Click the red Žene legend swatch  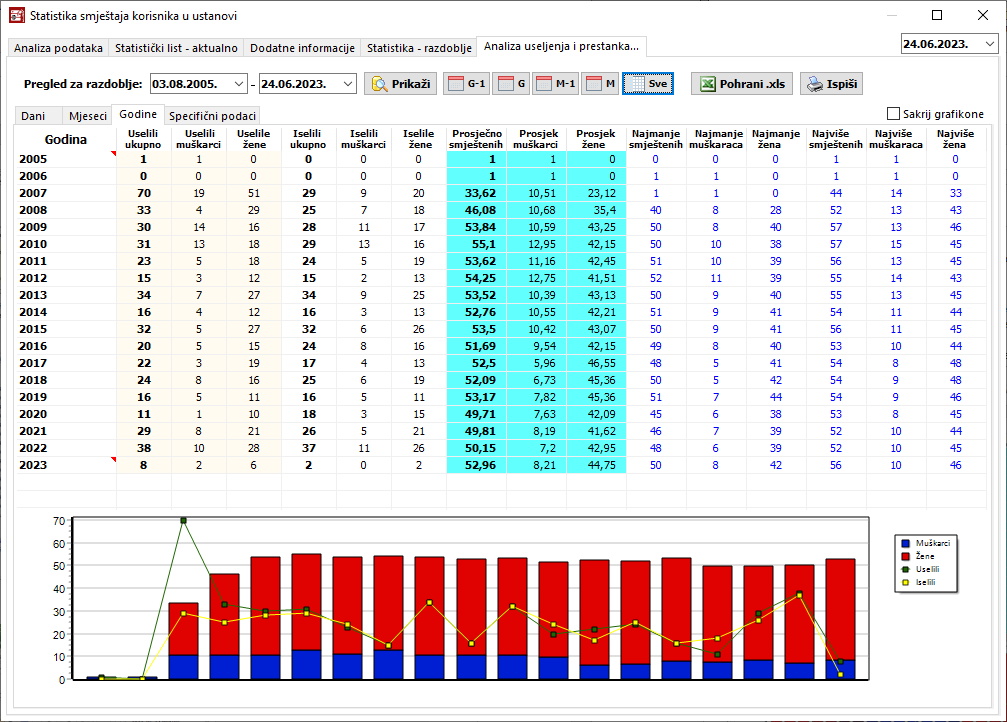[x=904, y=555]
